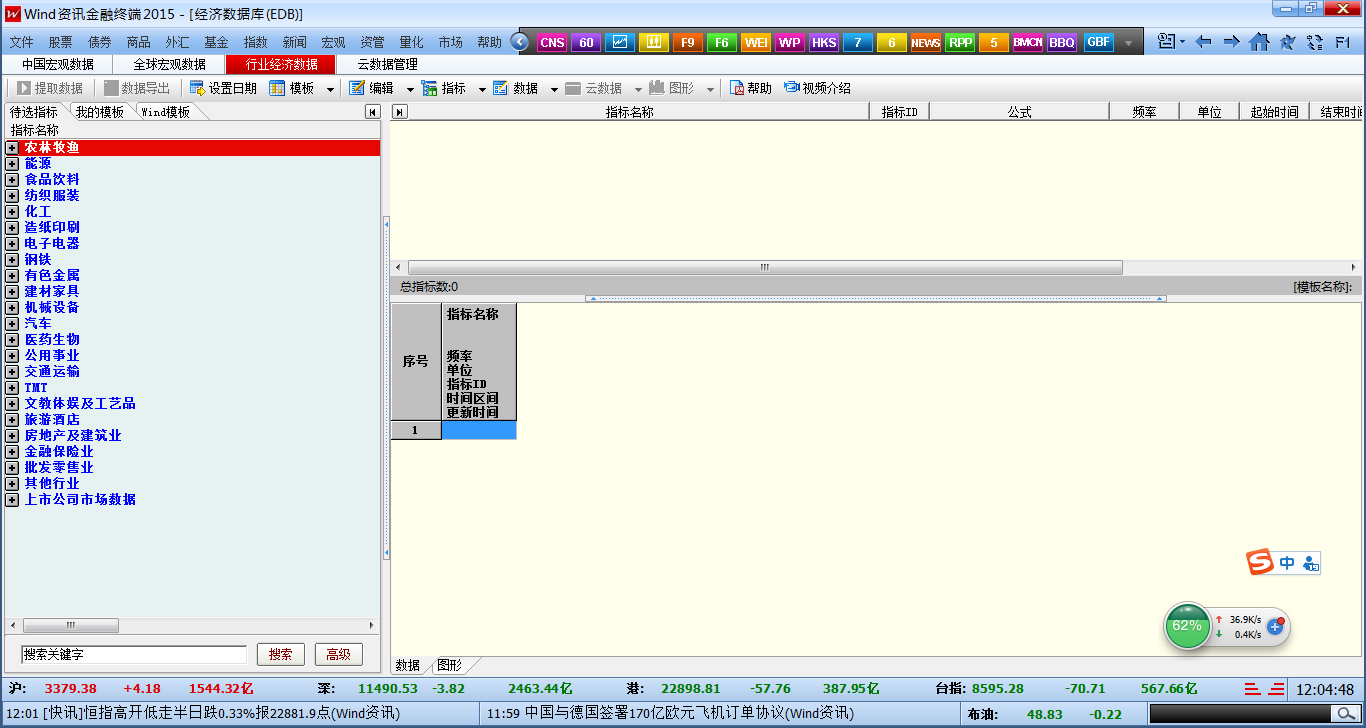Screen dimensions: 1366x728
Task: Switch to the 云数据管理 tab
Action: [388, 64]
